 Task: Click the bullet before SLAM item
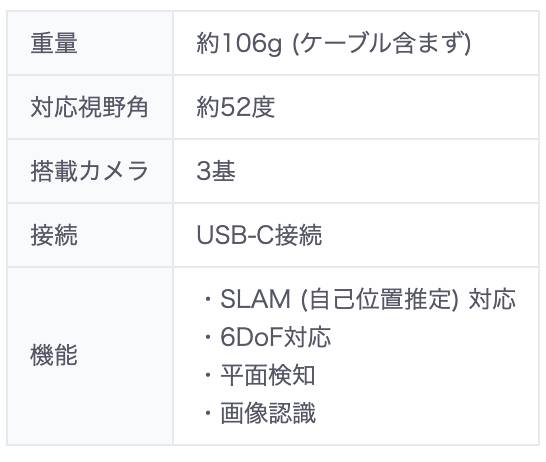point(208,299)
